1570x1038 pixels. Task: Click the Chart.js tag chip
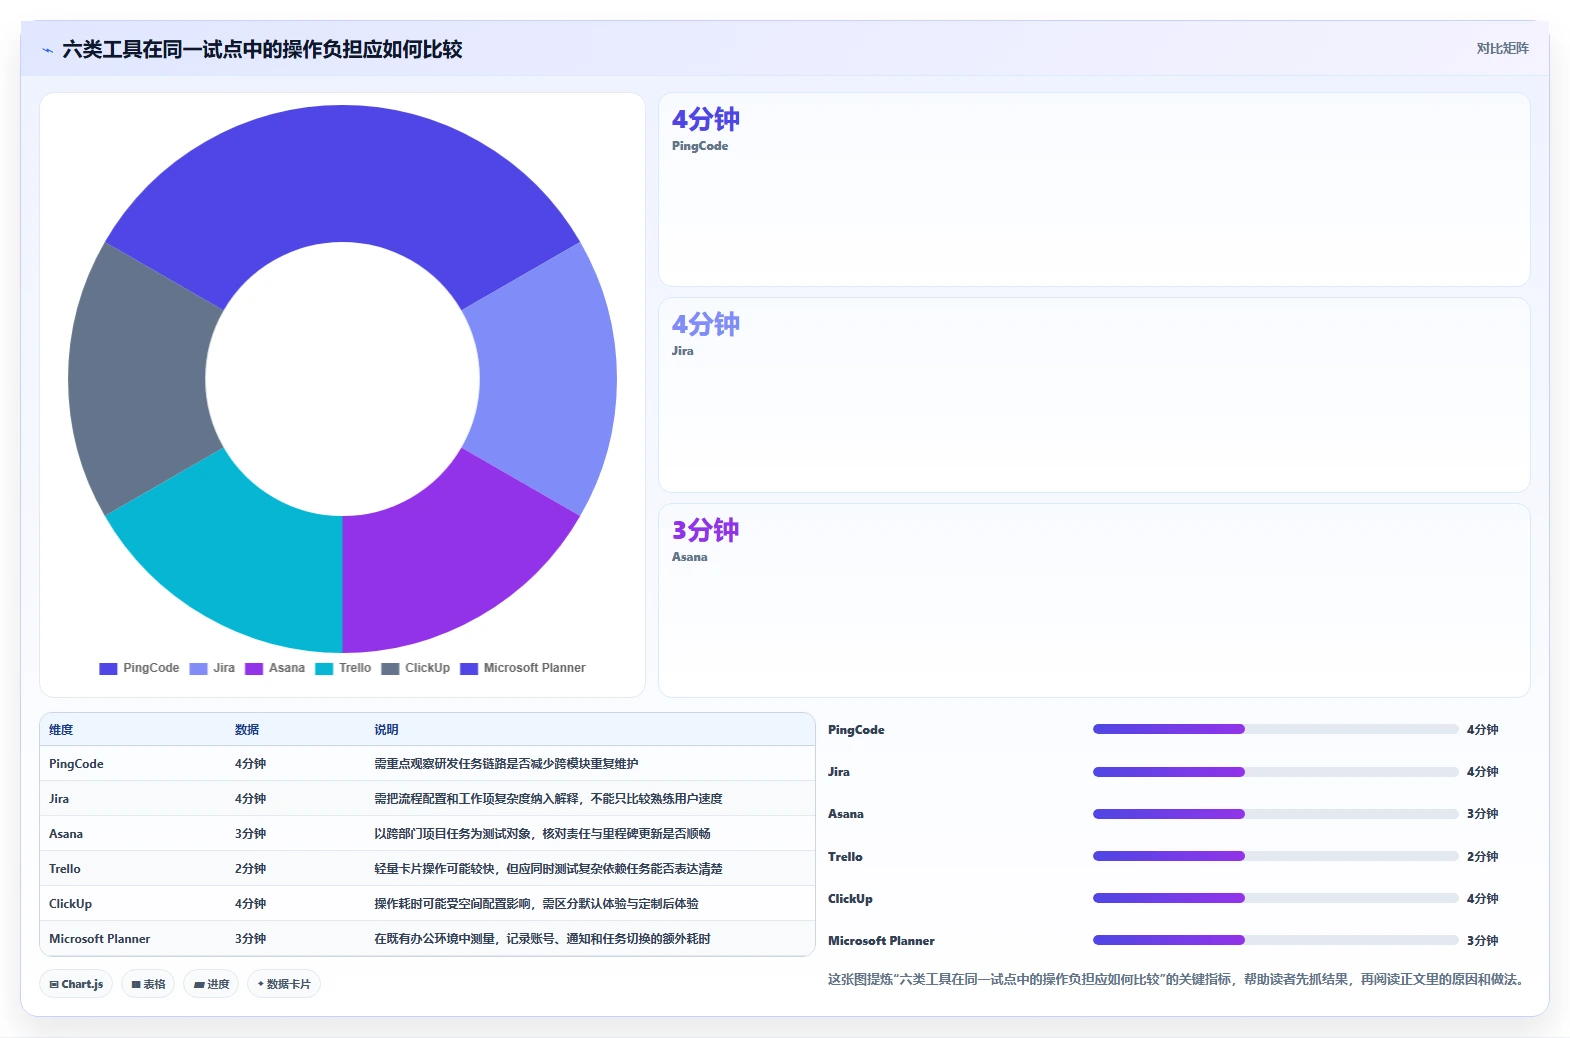coord(76,984)
